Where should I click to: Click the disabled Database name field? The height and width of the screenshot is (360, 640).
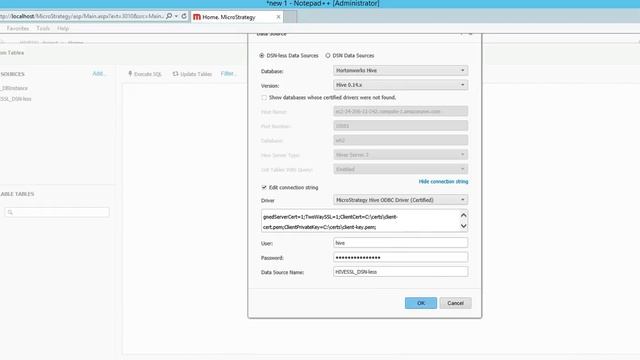(x=400, y=140)
